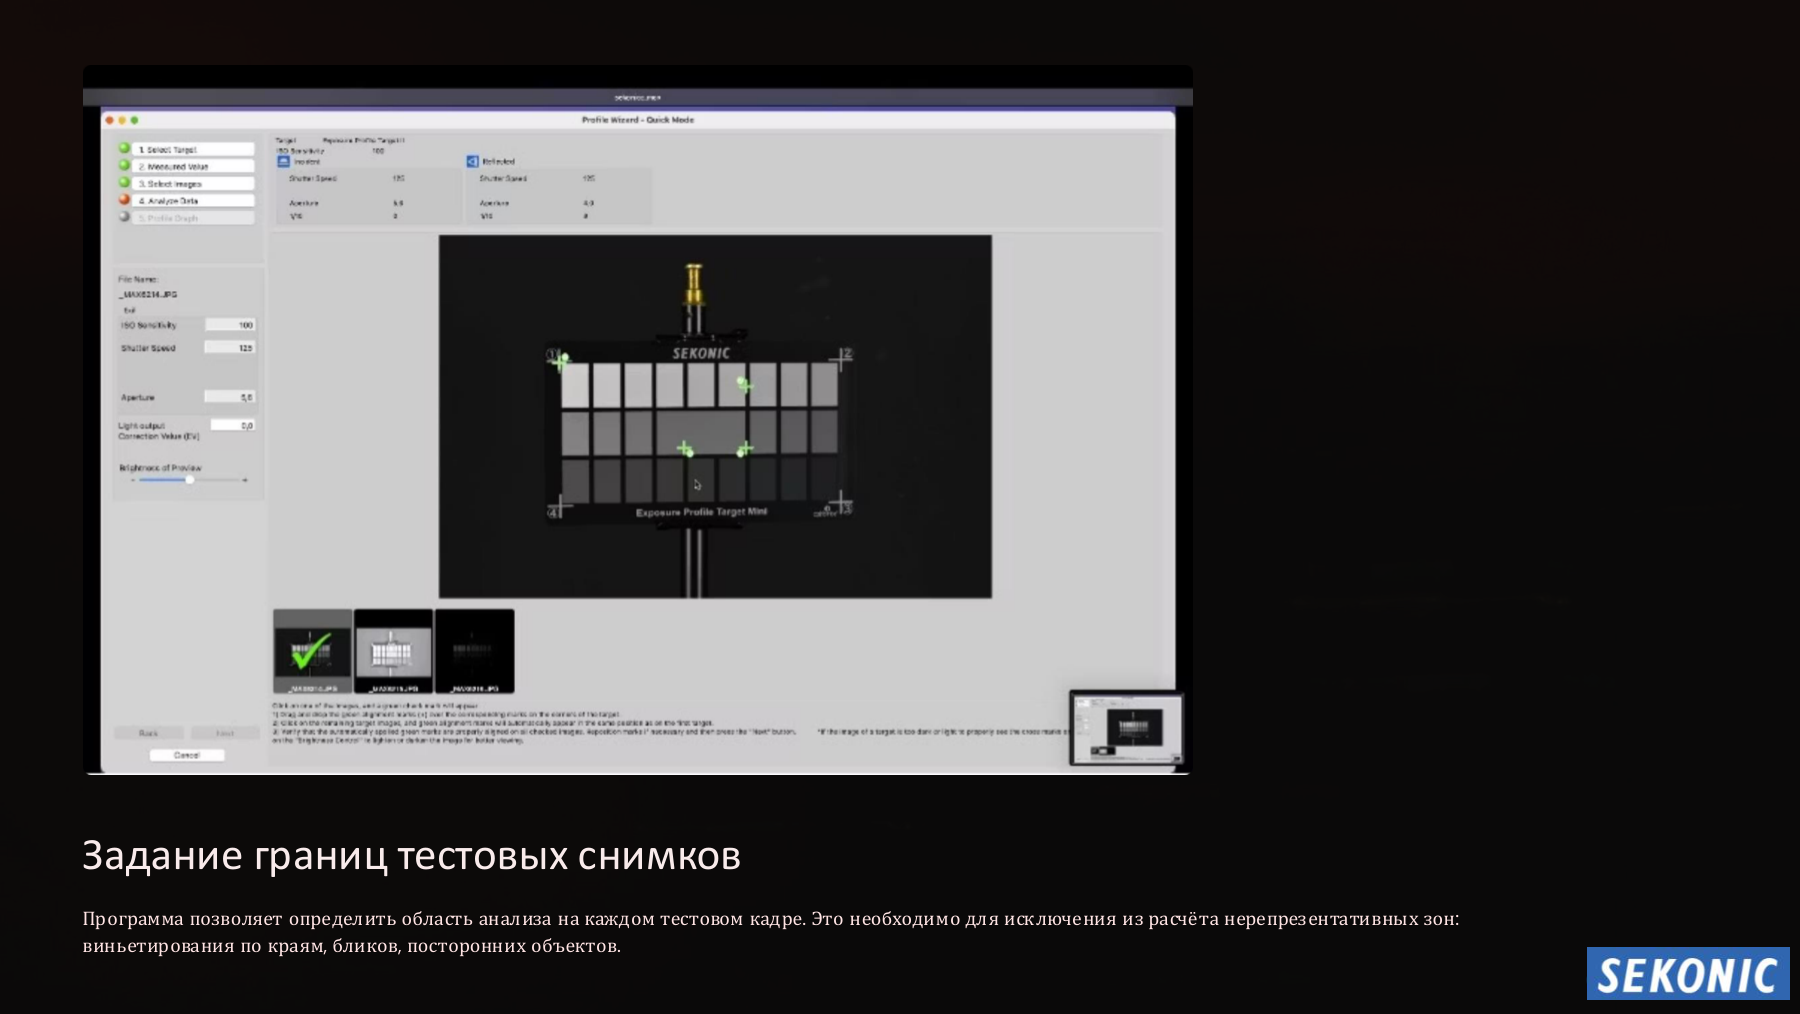Click the "Profile Wizard - Quick Mode" window title
The image size is (1800, 1014).
coord(638,120)
